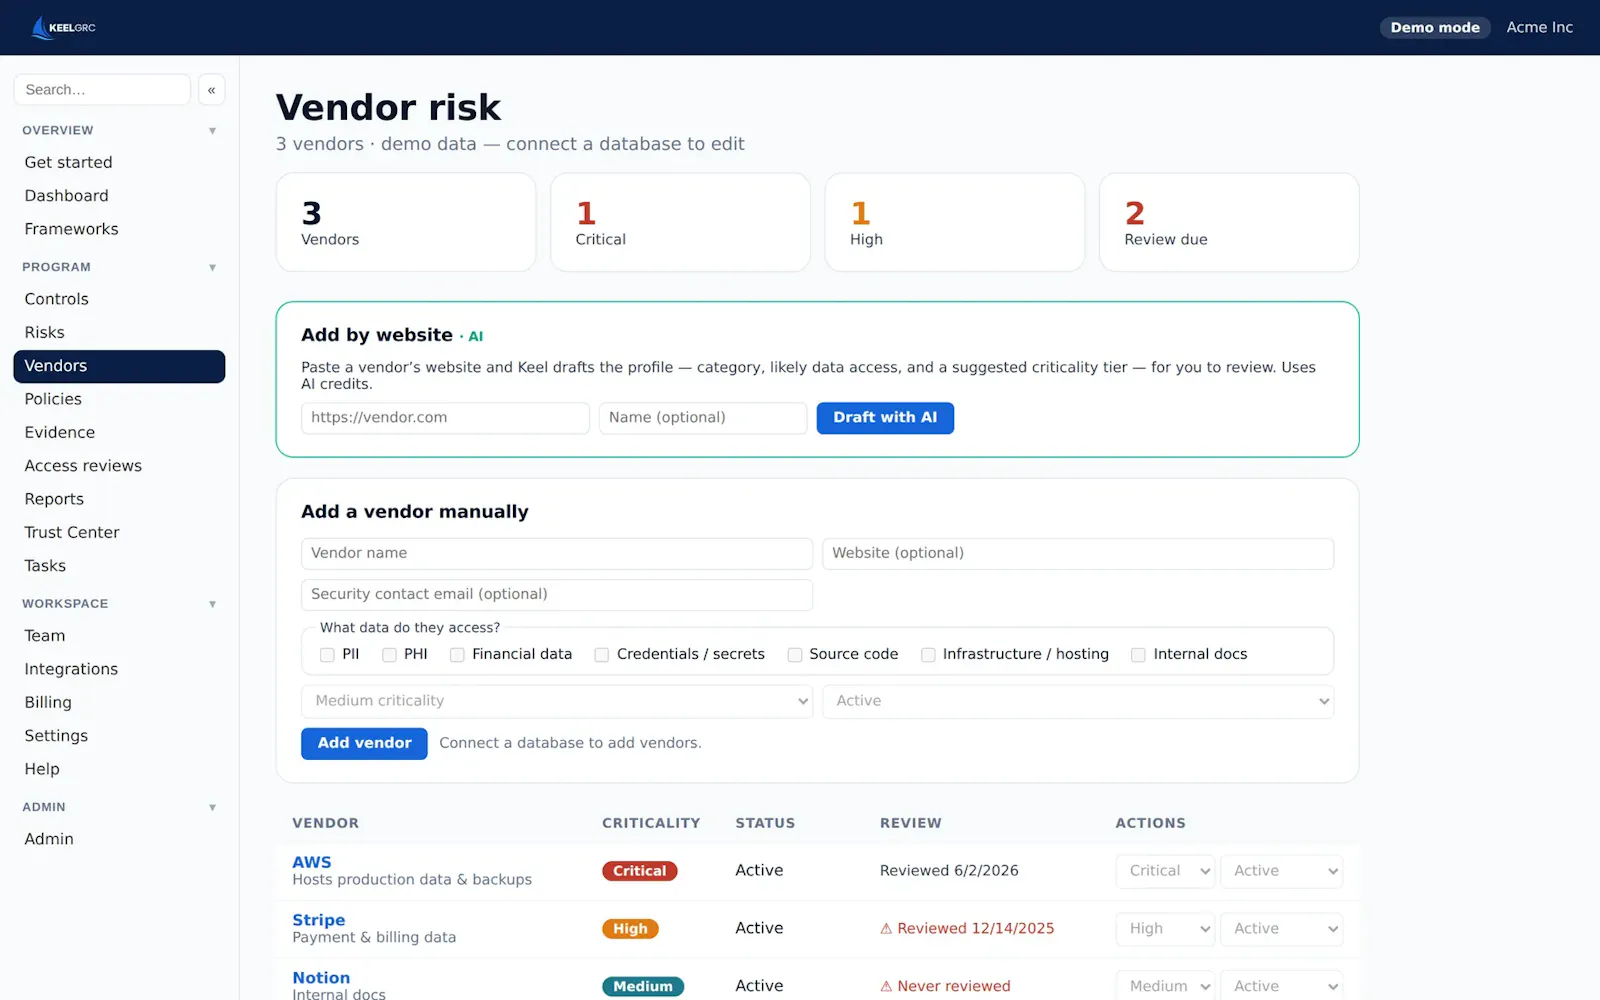Click the Critical stat card
The image size is (1600, 1000).
coord(680,222)
